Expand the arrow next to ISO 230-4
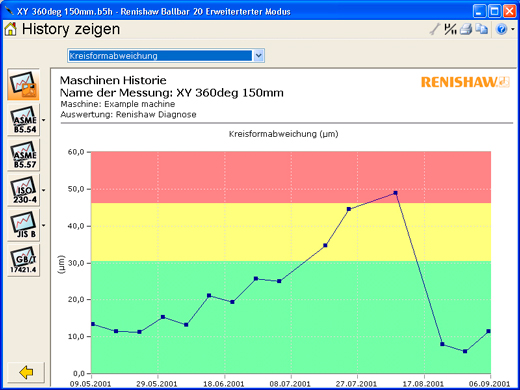The image size is (520, 390). (44, 190)
